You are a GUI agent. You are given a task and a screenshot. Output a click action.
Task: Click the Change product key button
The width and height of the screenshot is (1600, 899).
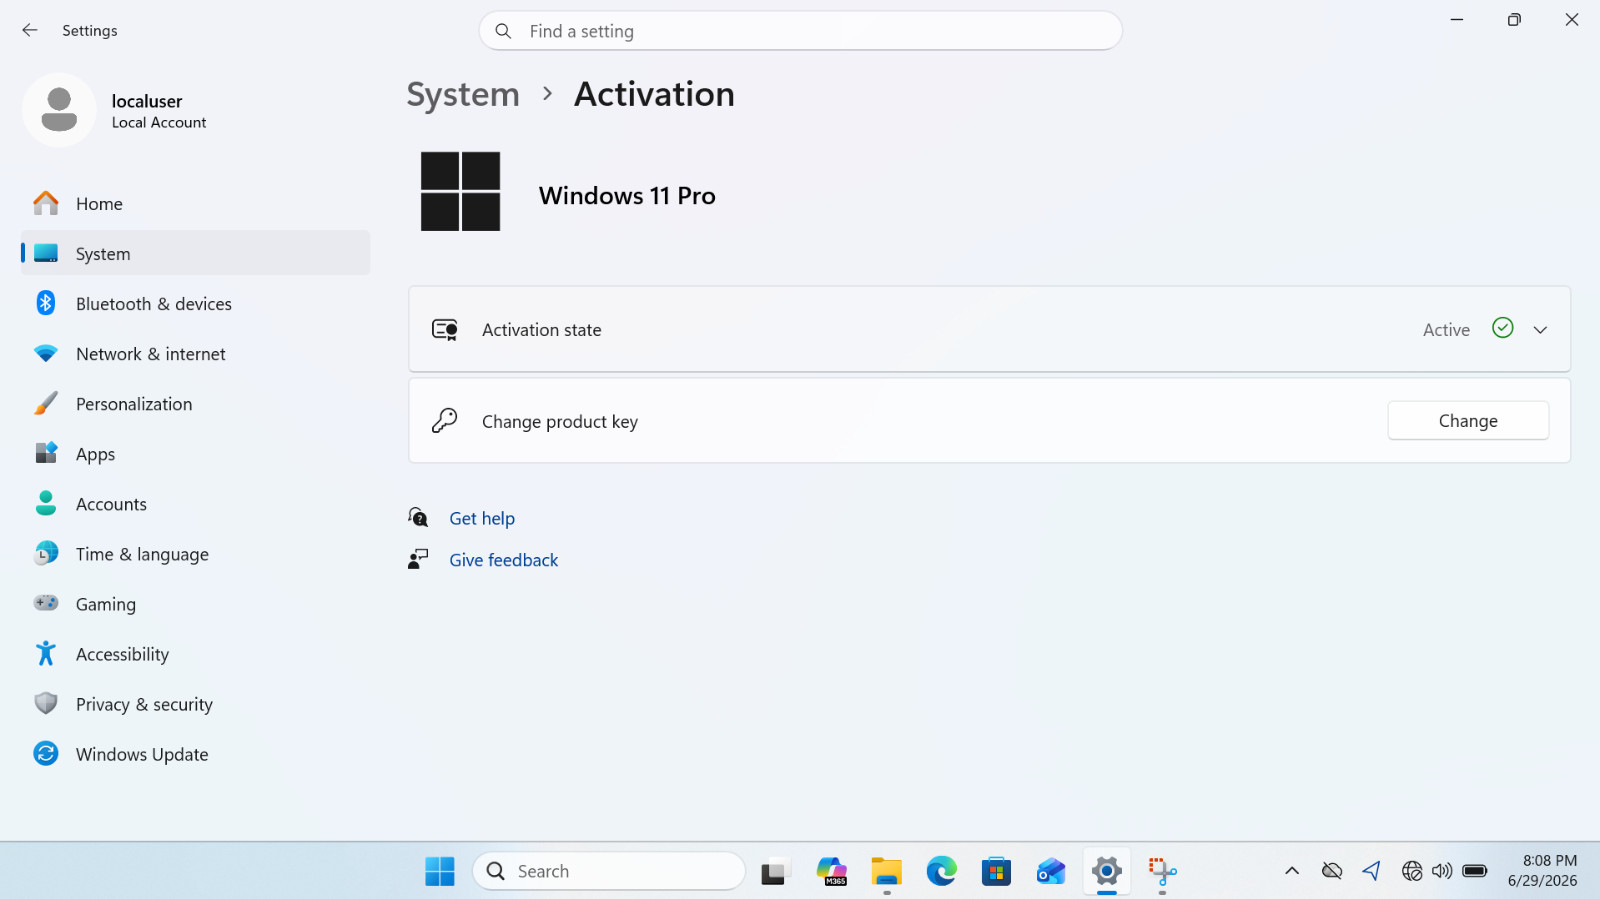click(x=1468, y=421)
